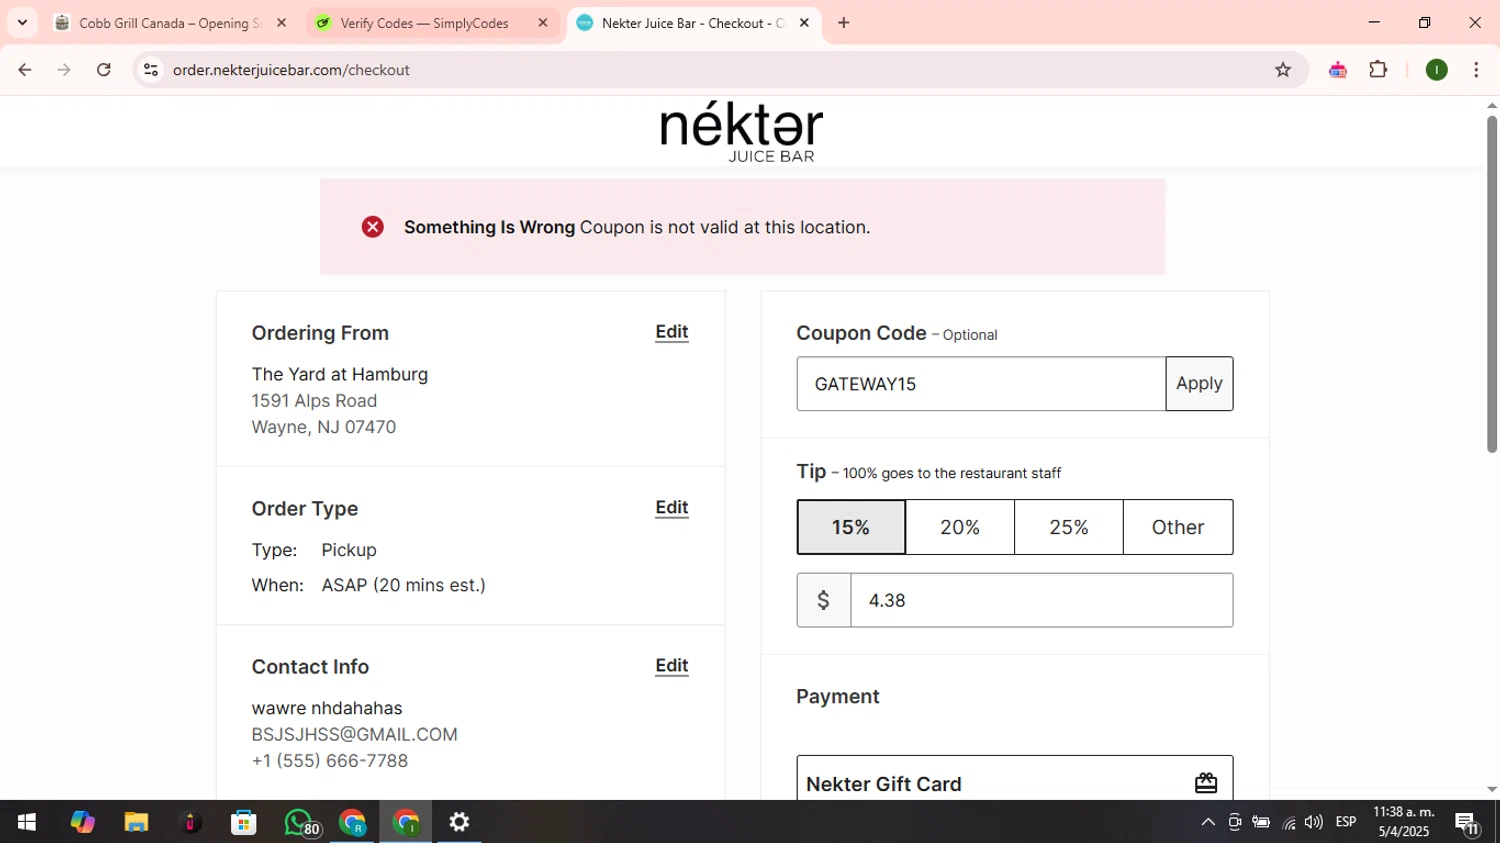Screen dimensions: 1500x843
Task: Open File Explorer from the taskbar
Action: coord(136,822)
